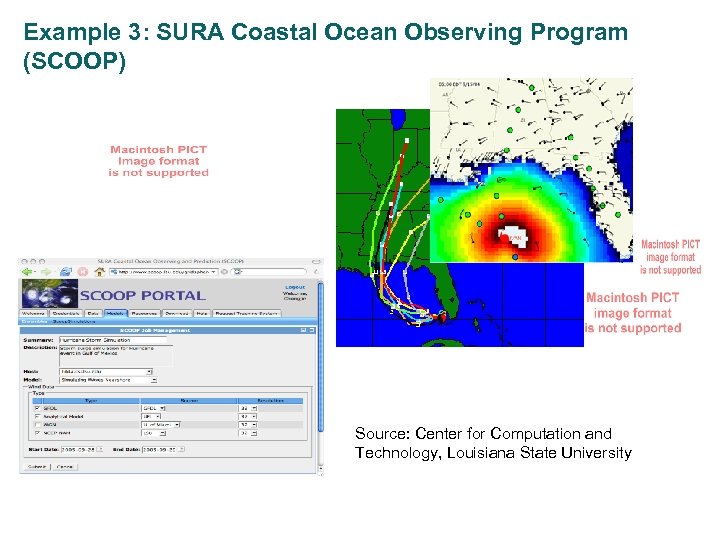Click the search engine icon in search box
Screen dimensions: 720x540
[237, 272]
